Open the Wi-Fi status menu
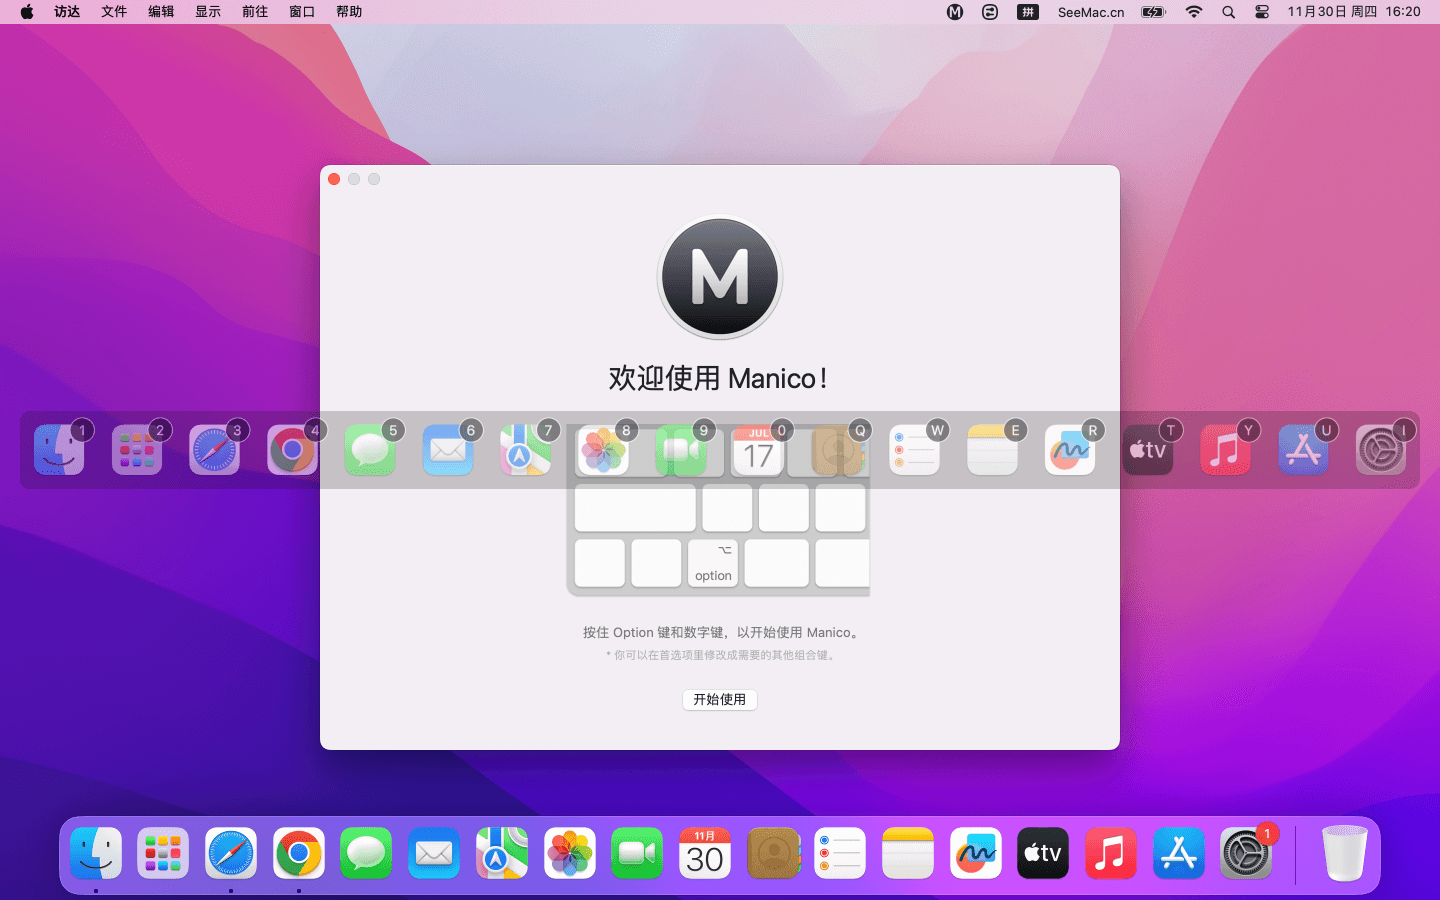The image size is (1440, 900). 1194,12
